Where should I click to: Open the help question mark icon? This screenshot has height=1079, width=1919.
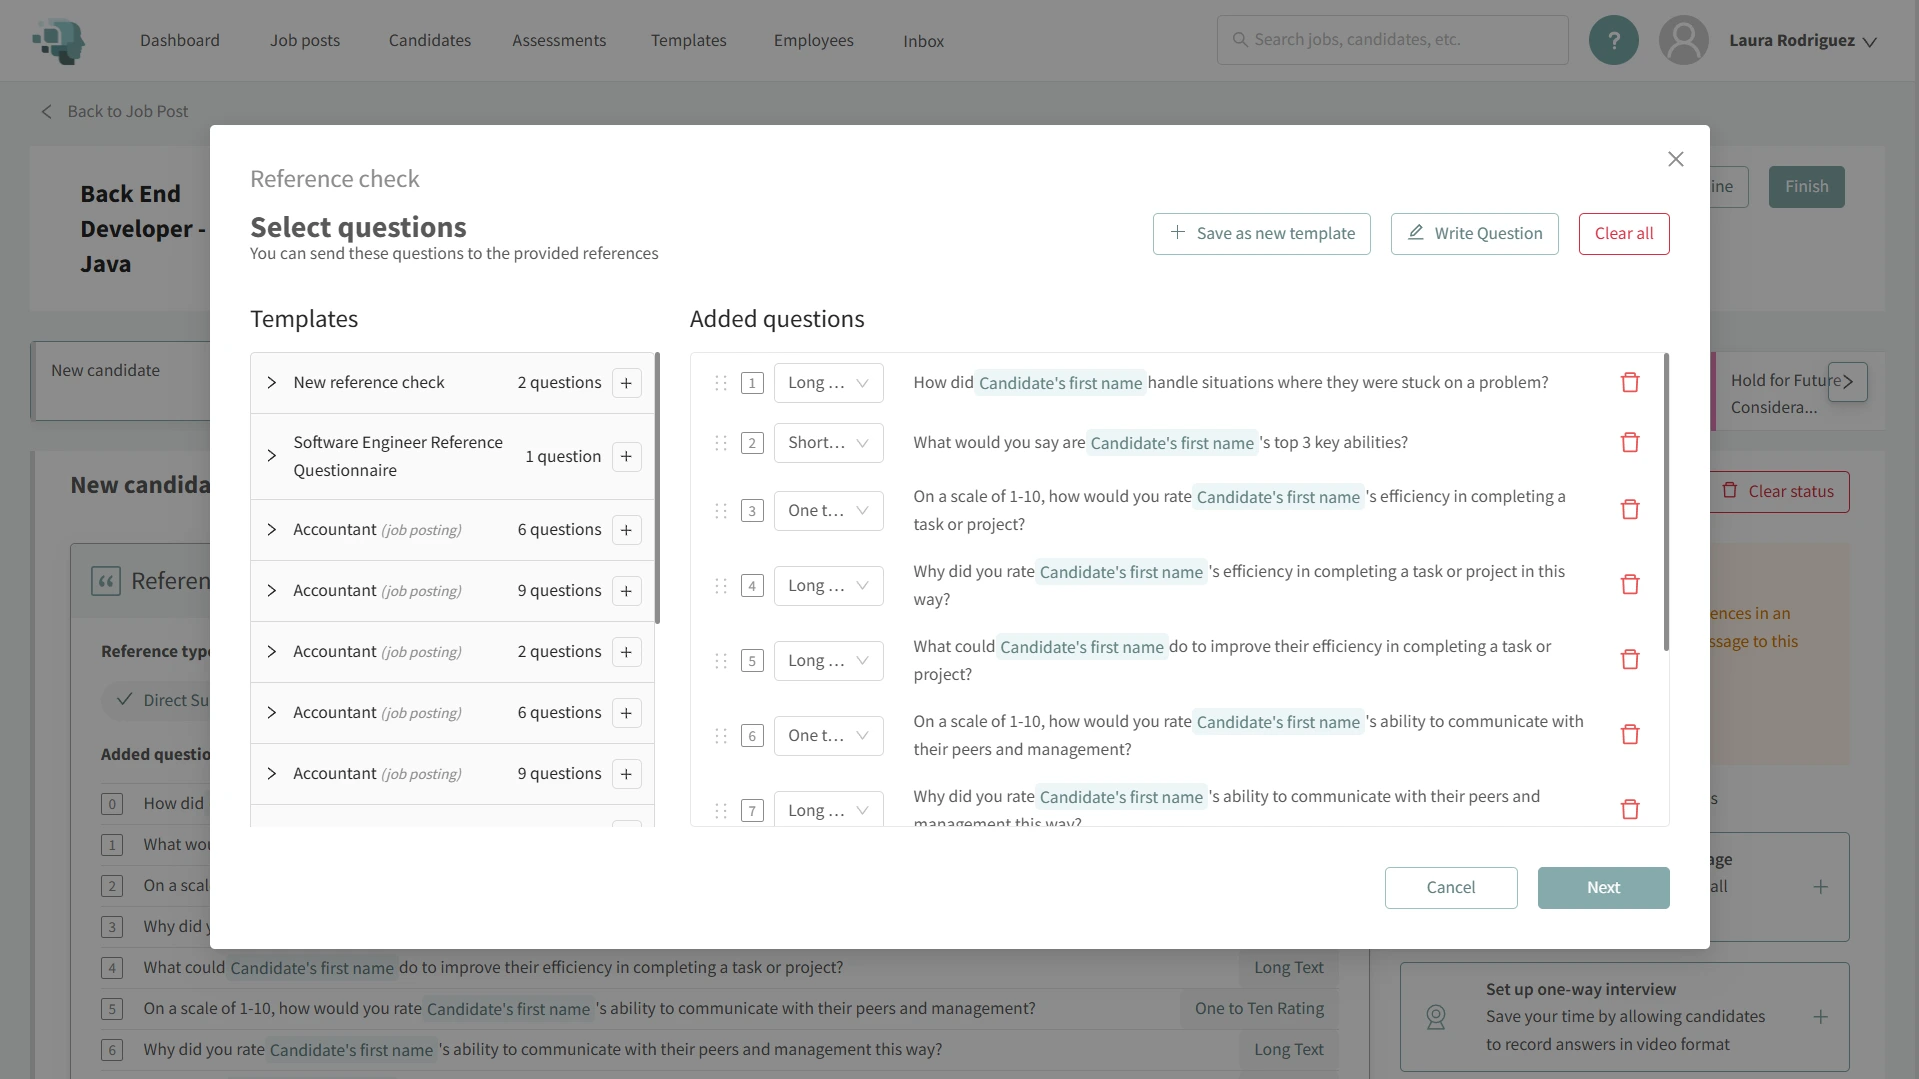click(1613, 40)
